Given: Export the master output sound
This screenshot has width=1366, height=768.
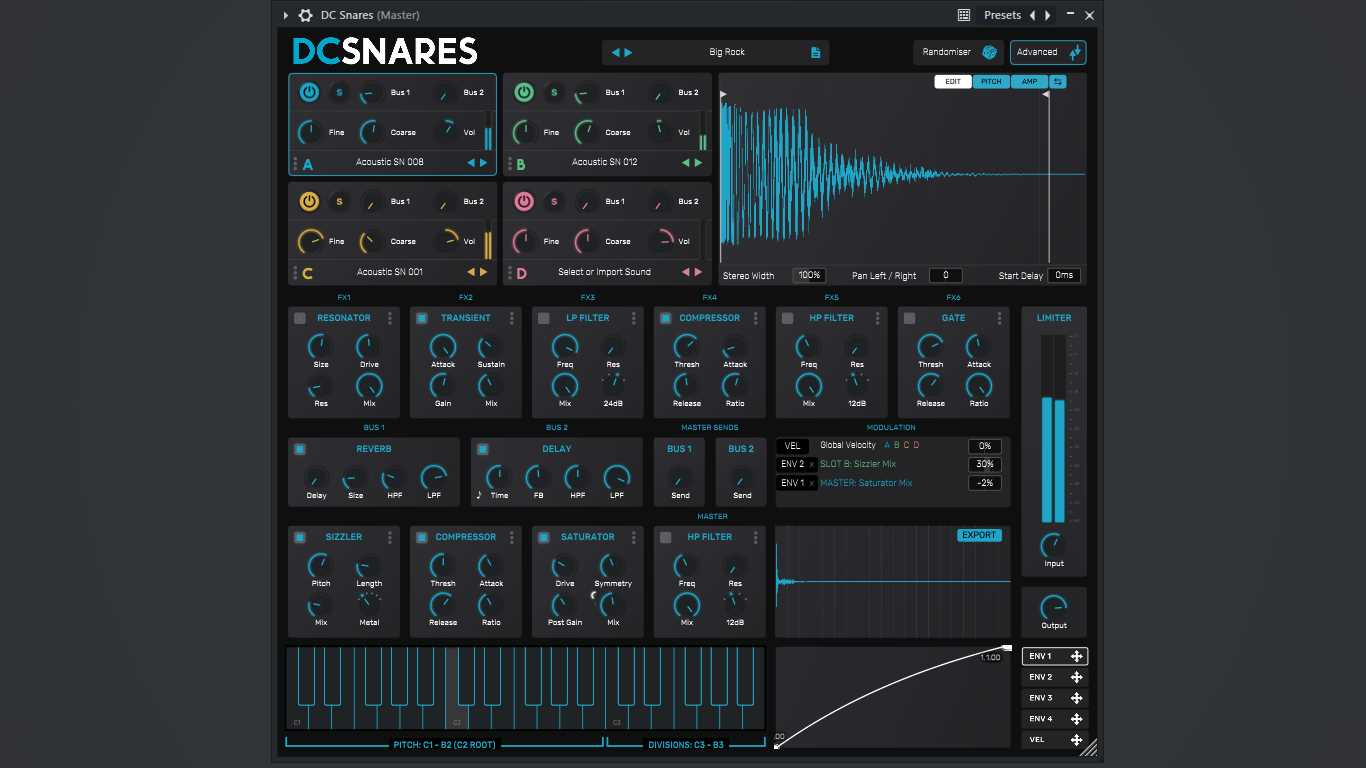Looking at the screenshot, I should 979,535.
